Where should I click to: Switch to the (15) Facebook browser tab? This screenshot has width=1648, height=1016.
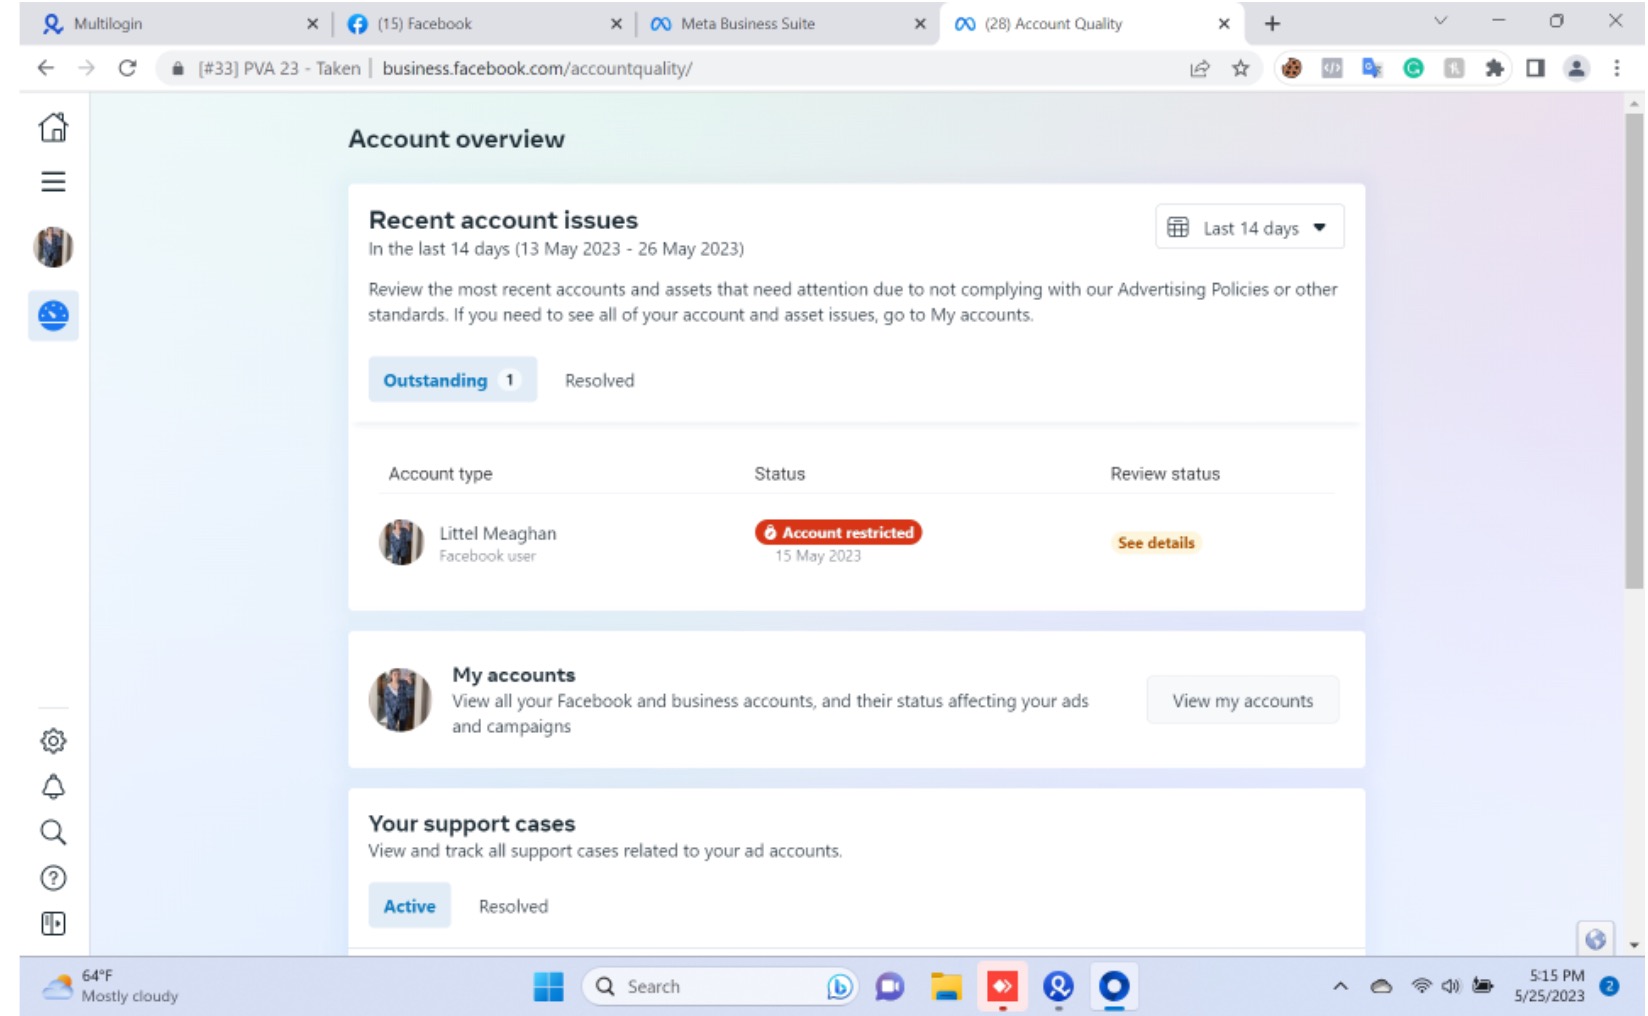pos(480,23)
